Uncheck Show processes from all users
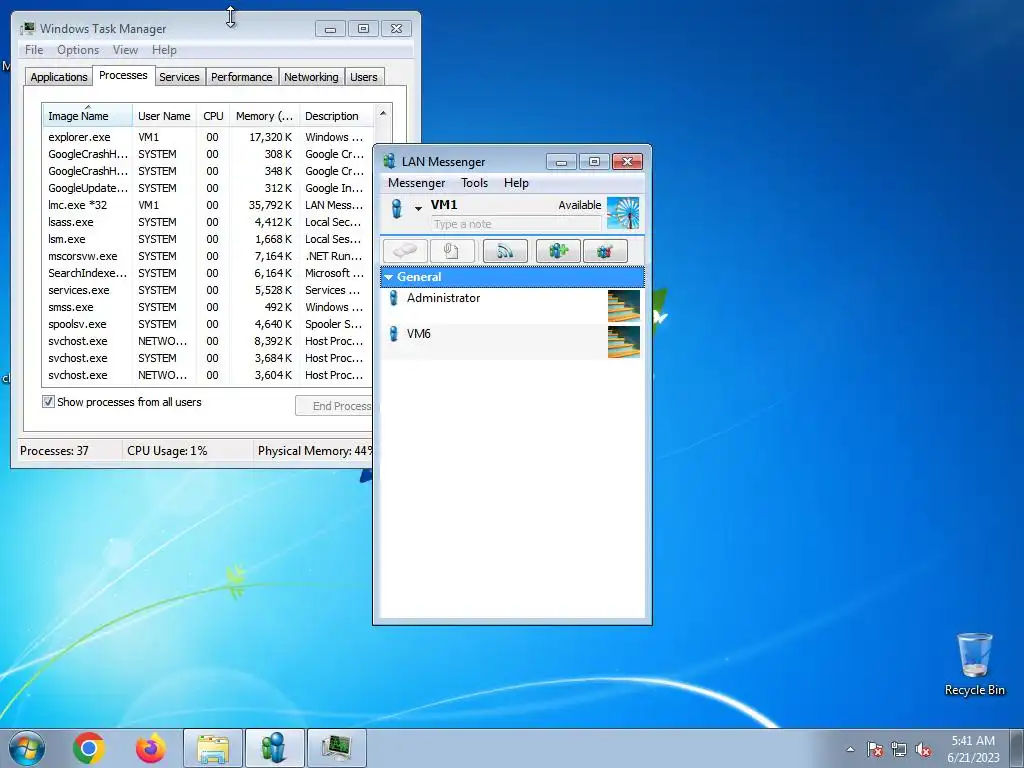 (x=48, y=402)
